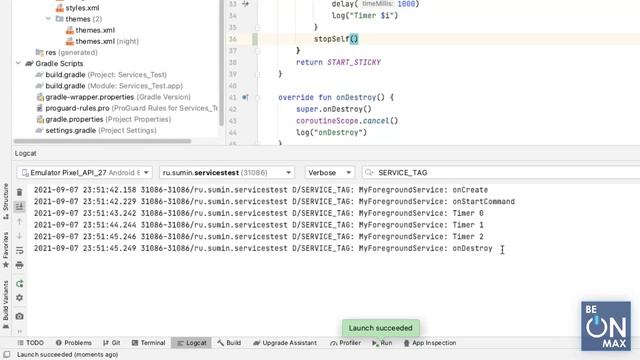
Task: Open the Emulator Pixel_API_27 device dropdown
Action: click(x=85, y=173)
